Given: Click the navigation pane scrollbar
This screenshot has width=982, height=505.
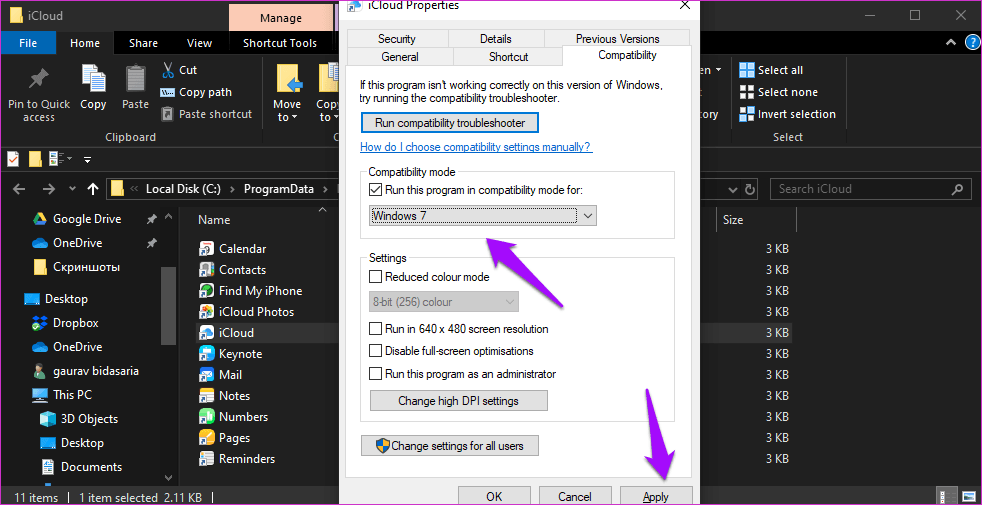Looking at the screenshot, I should pyautogui.click(x=169, y=306).
